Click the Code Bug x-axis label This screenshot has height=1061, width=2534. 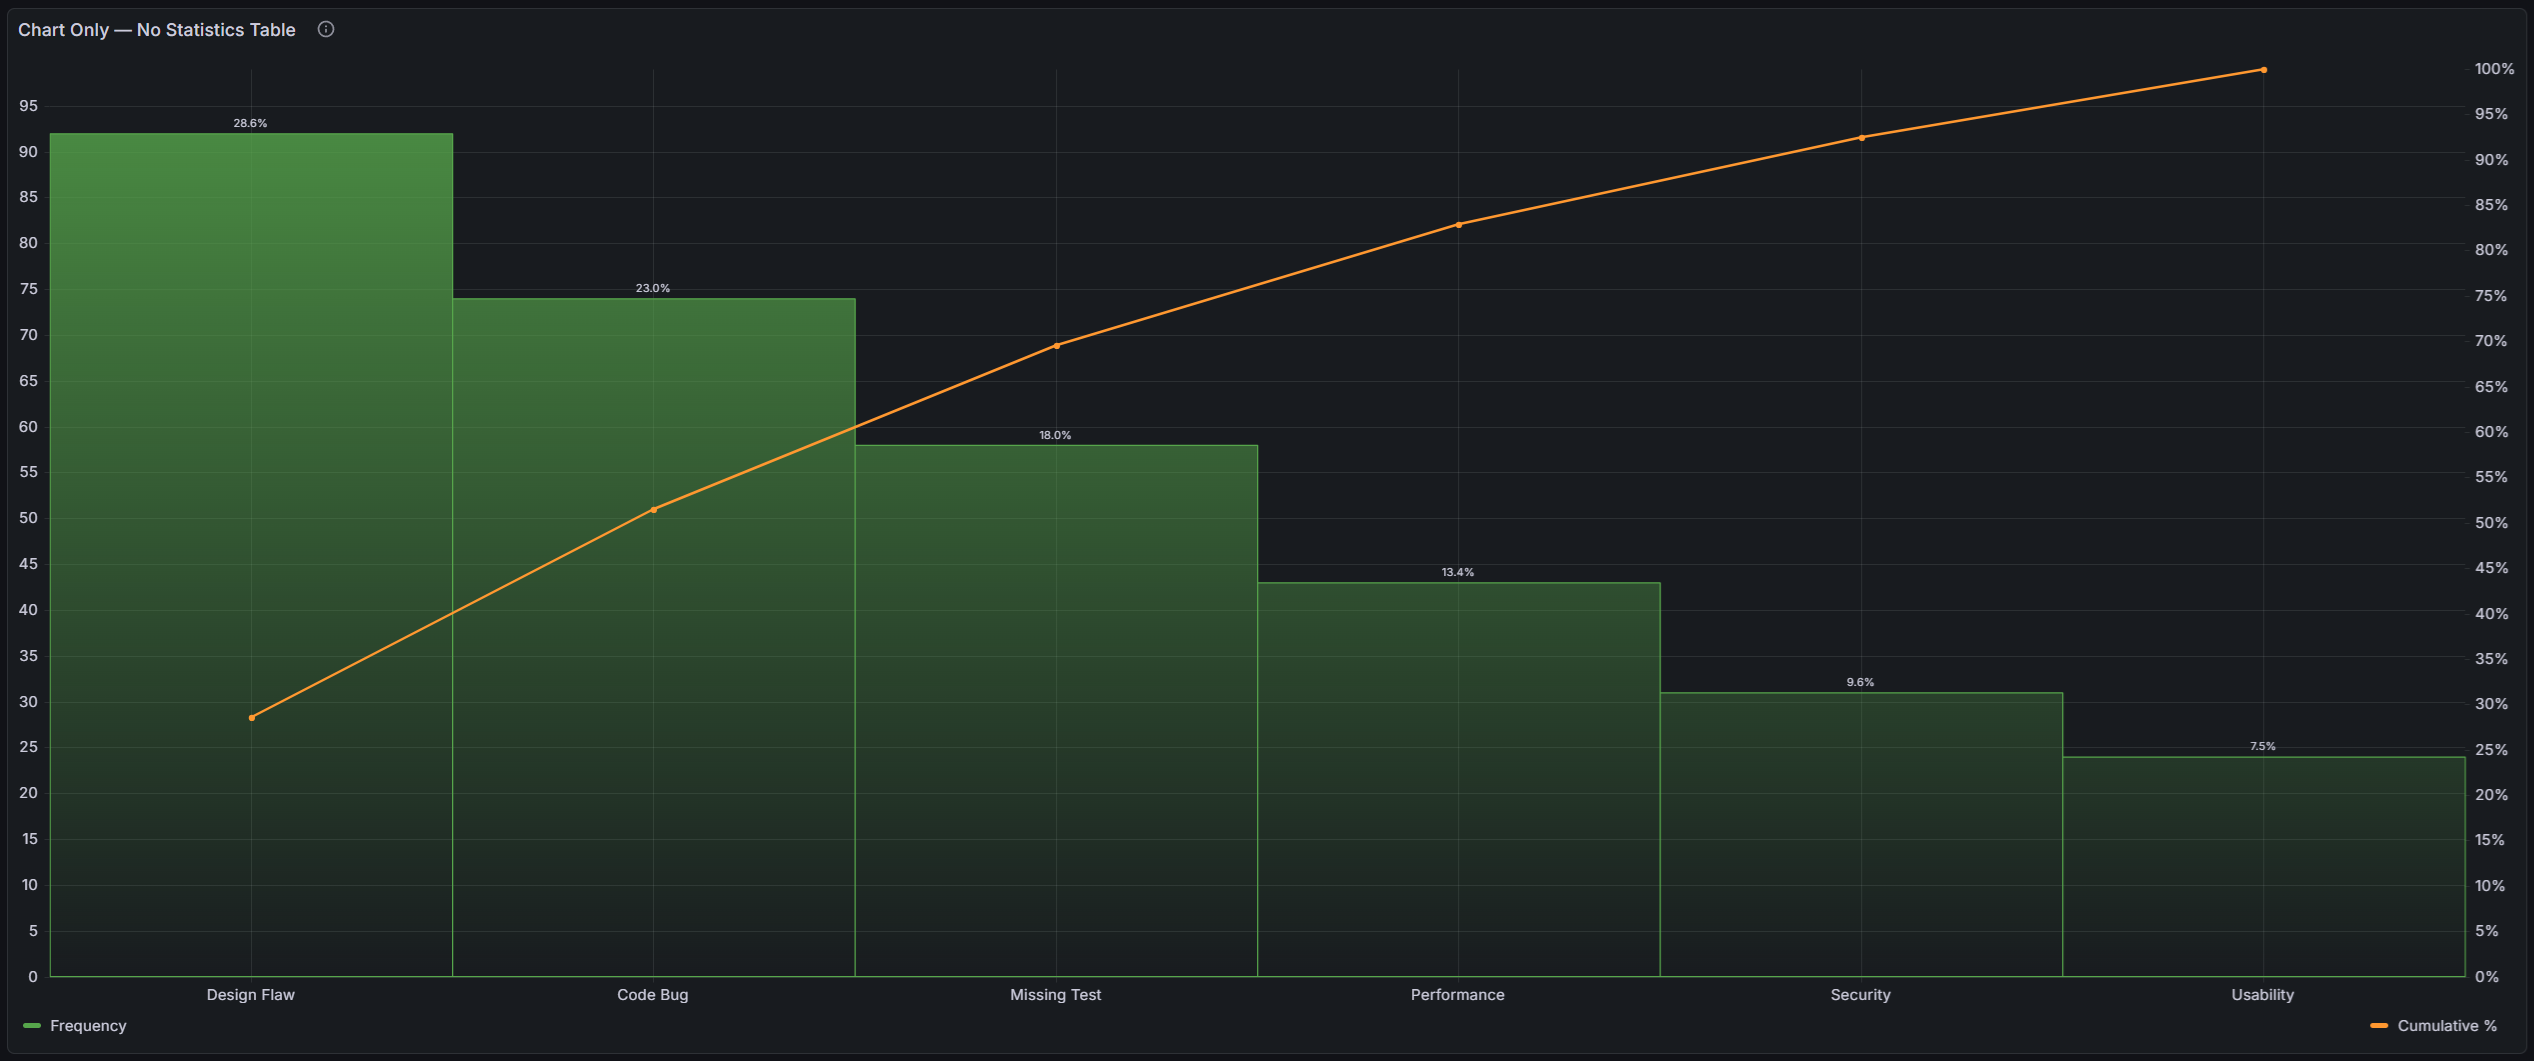point(653,995)
